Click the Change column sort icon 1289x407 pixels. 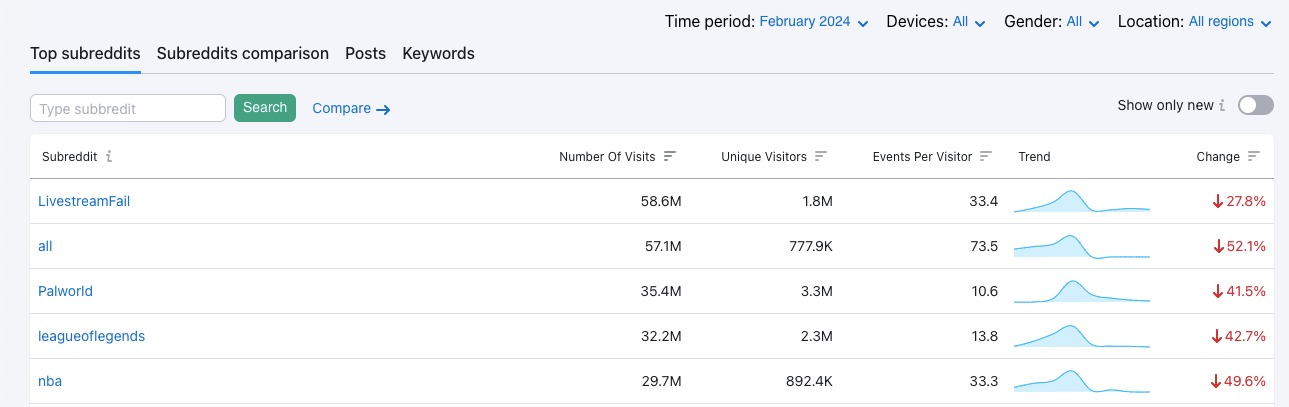point(1254,156)
